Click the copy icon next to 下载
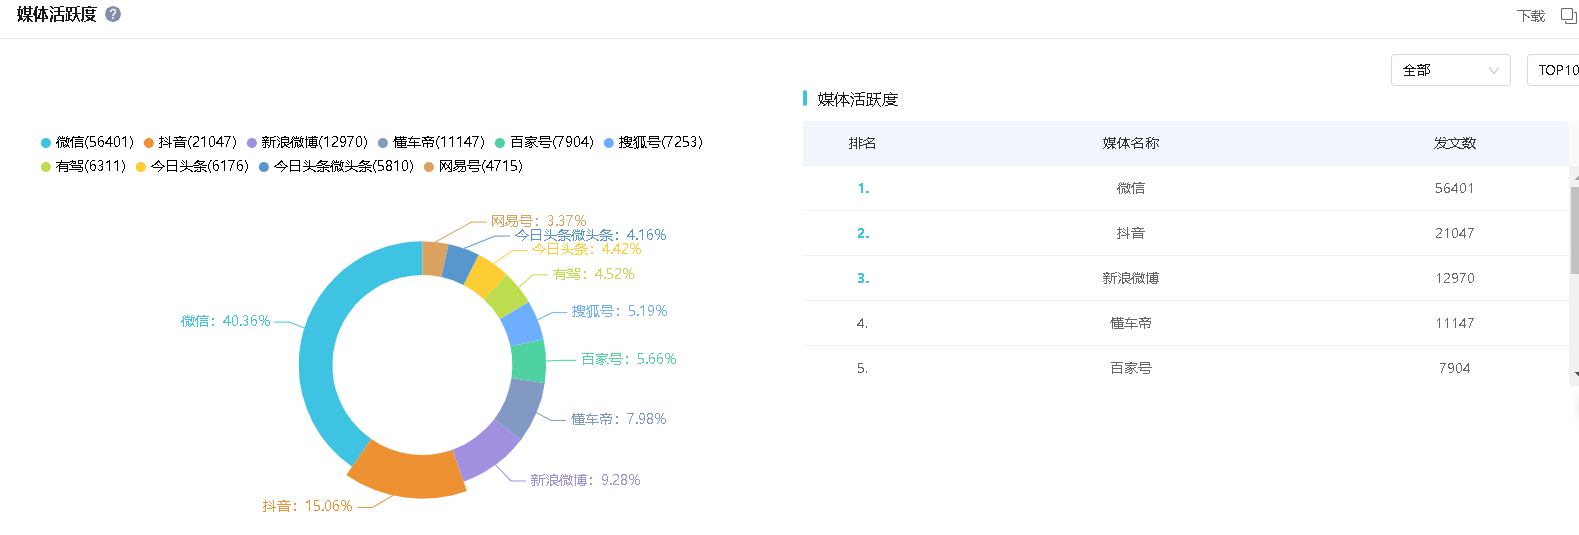 [x=1568, y=15]
